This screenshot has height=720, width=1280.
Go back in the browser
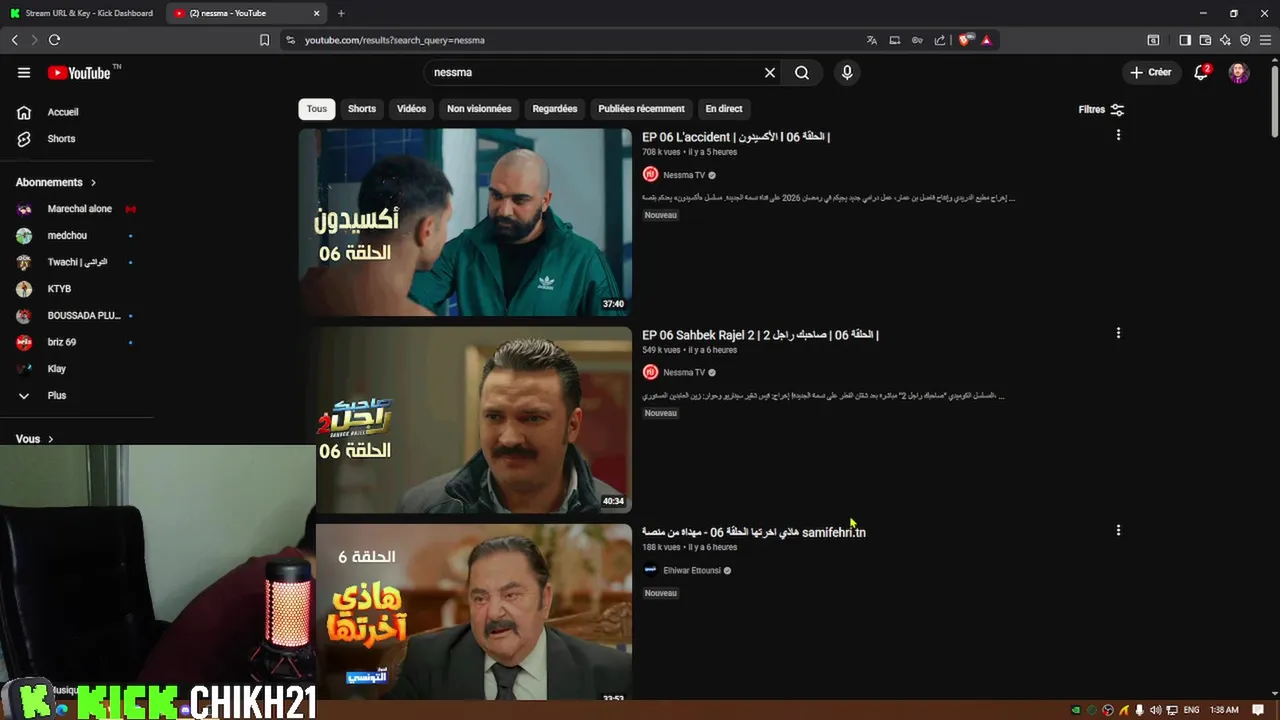pos(14,40)
